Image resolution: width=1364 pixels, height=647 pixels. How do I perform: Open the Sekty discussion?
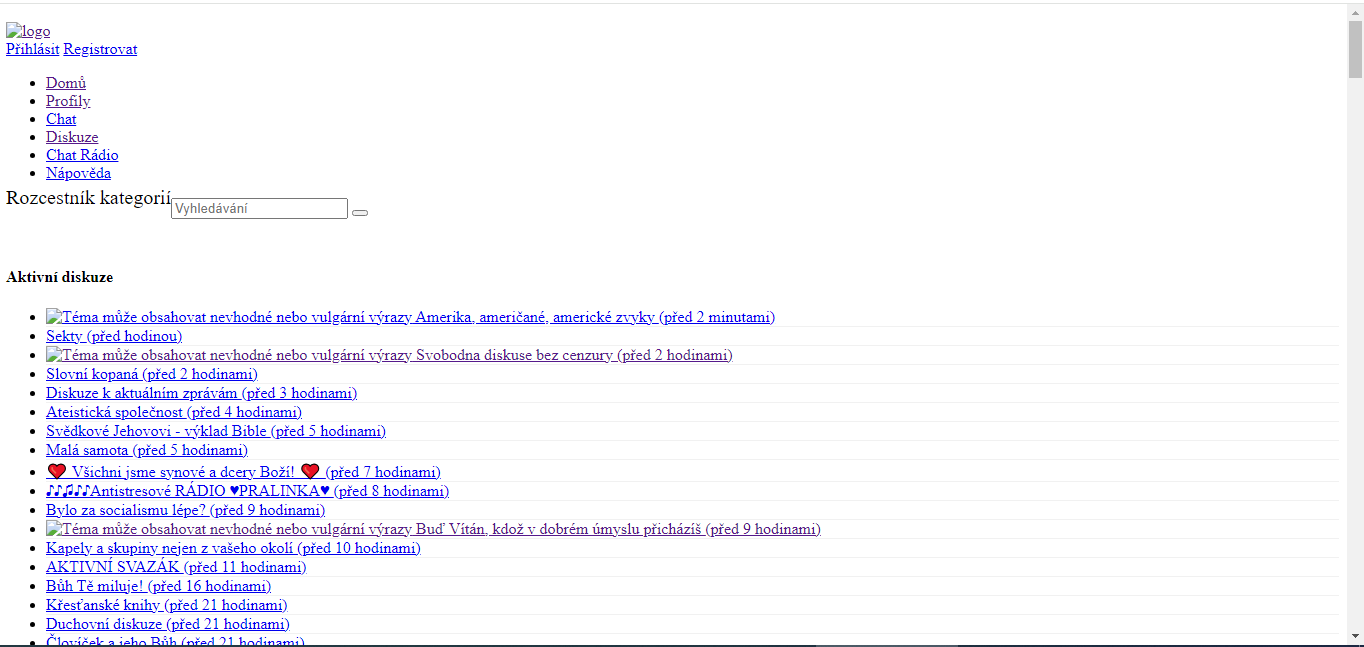coord(114,336)
